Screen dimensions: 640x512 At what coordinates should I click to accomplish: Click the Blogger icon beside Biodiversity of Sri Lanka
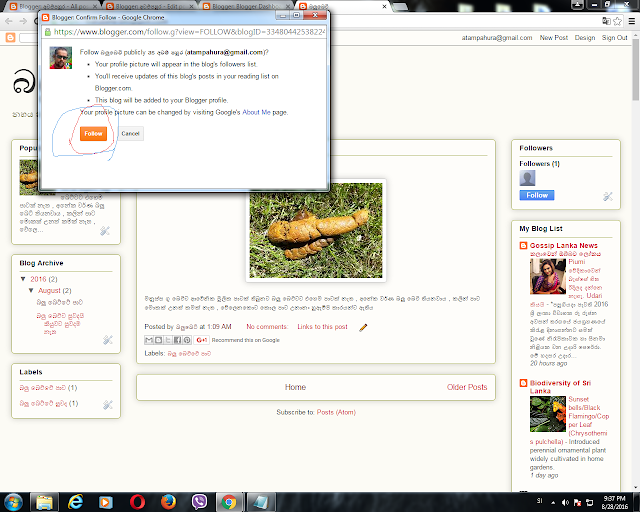(523, 383)
